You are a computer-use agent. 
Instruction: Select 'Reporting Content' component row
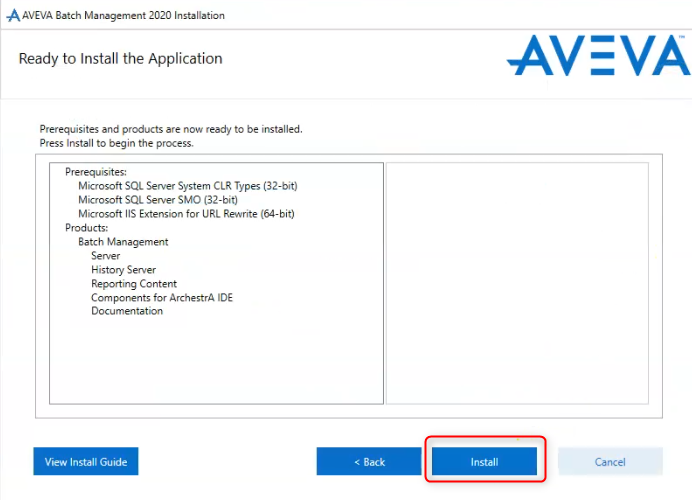(x=134, y=284)
